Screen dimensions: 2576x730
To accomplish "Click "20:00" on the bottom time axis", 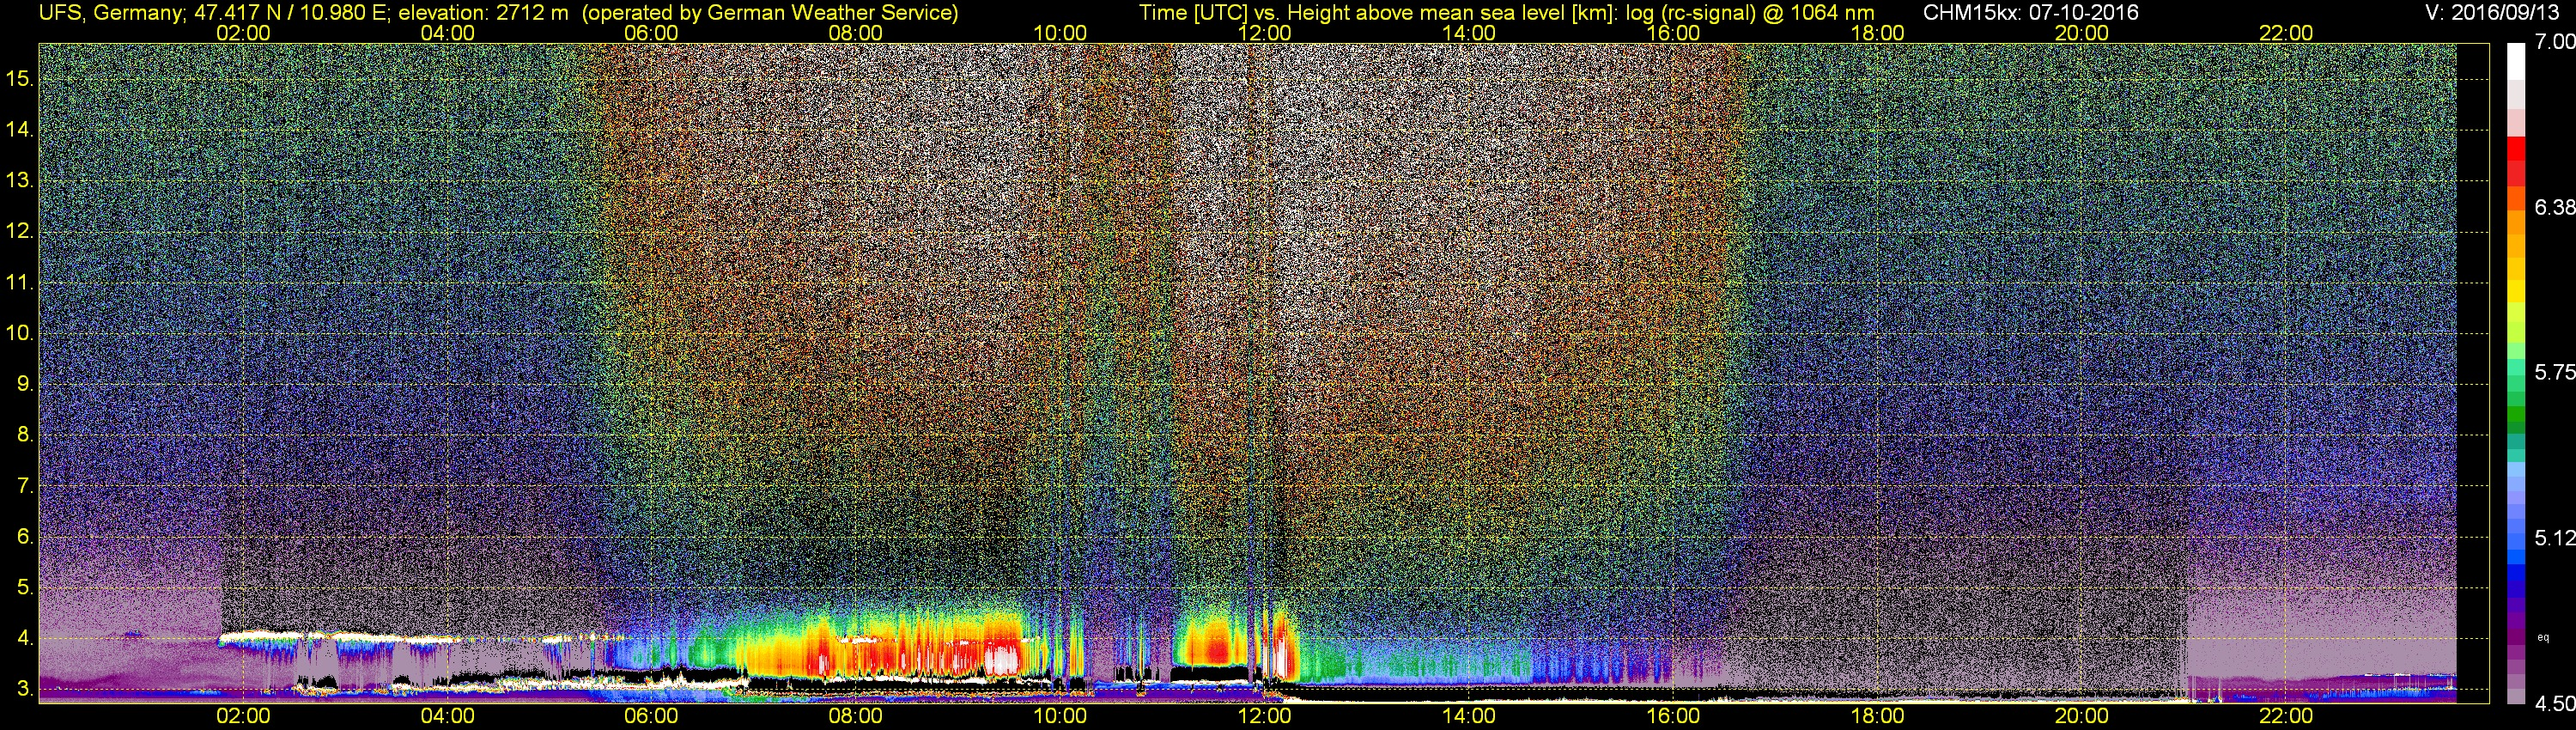I will tap(2082, 716).
